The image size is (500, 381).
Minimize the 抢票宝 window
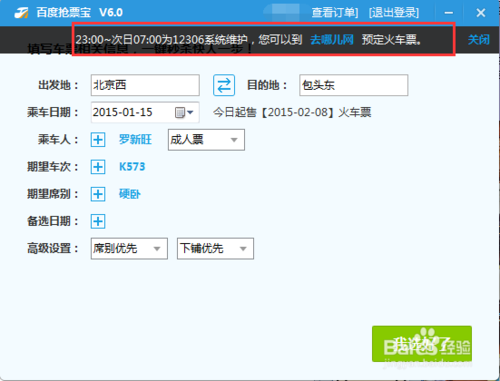pos(449,13)
